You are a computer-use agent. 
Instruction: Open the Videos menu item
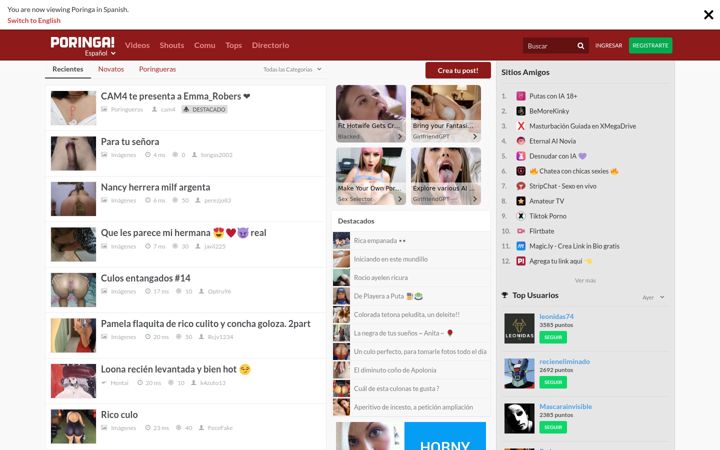pyautogui.click(x=137, y=45)
